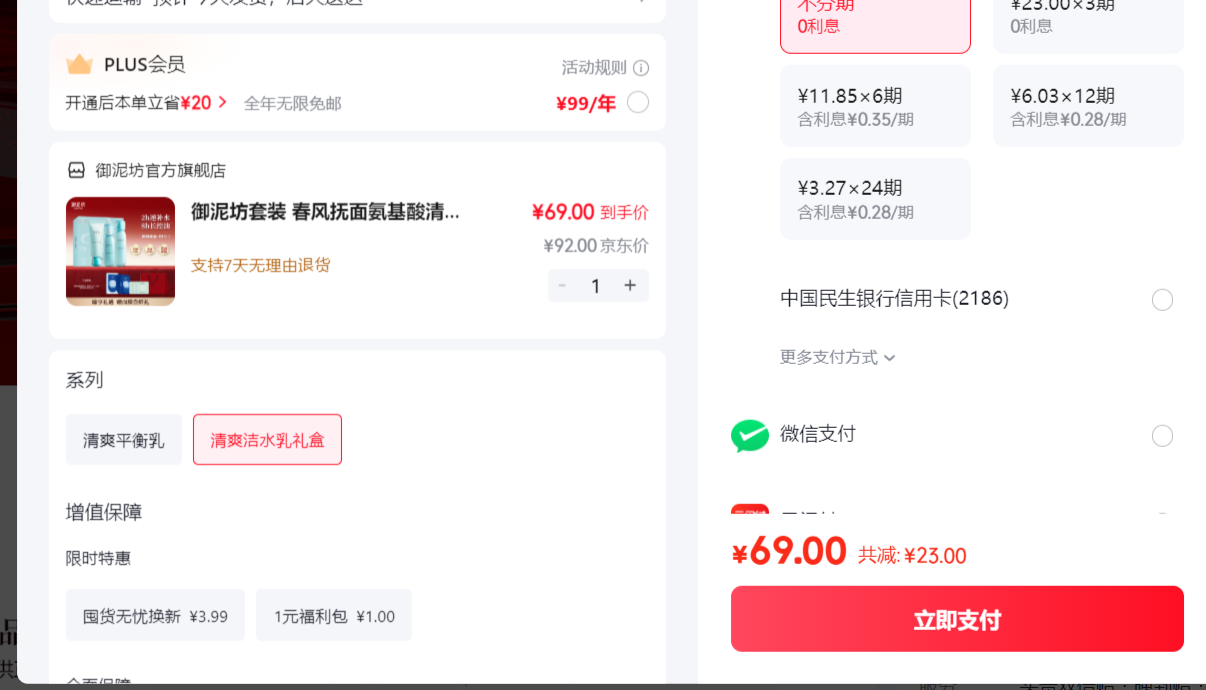Screen dimensions: 1206x690
Task: Select the 清爽平衡乳 series option
Action: [x=124, y=440]
